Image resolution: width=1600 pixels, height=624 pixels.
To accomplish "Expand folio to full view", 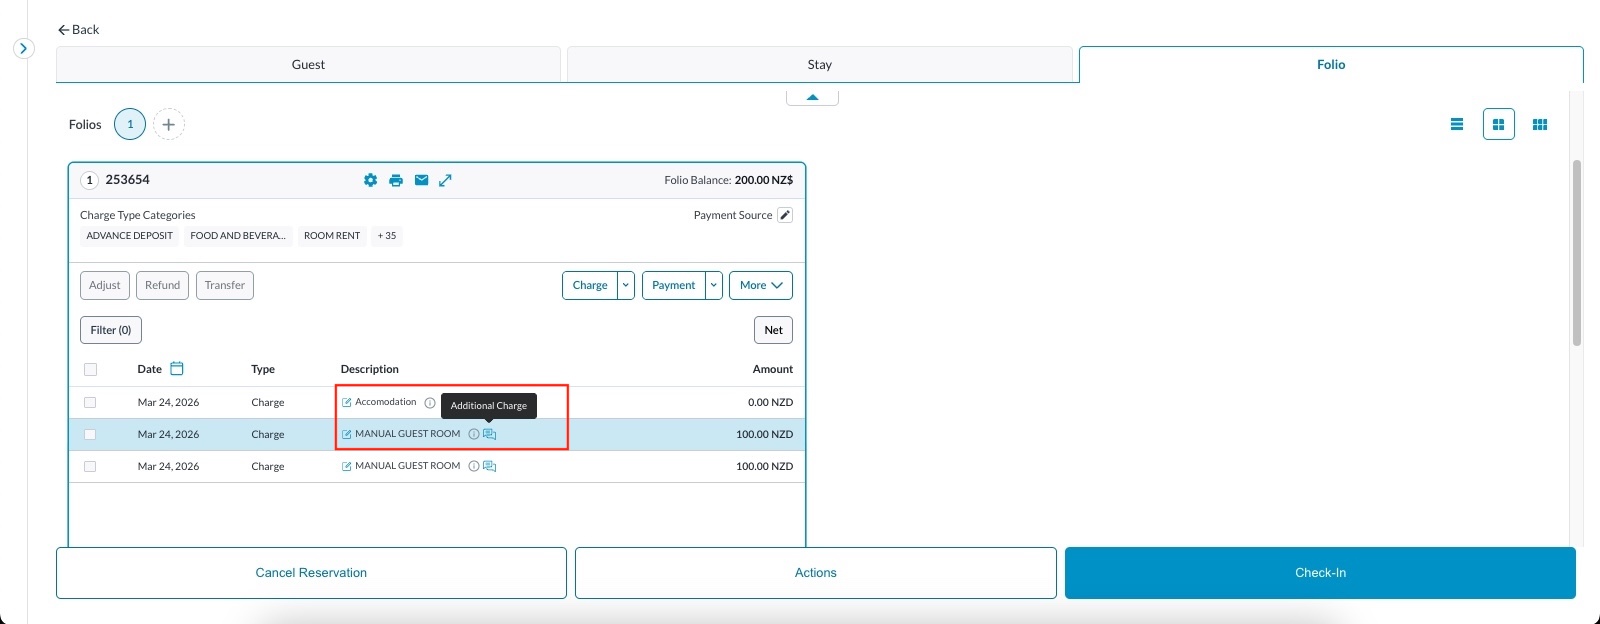I will click(x=446, y=180).
